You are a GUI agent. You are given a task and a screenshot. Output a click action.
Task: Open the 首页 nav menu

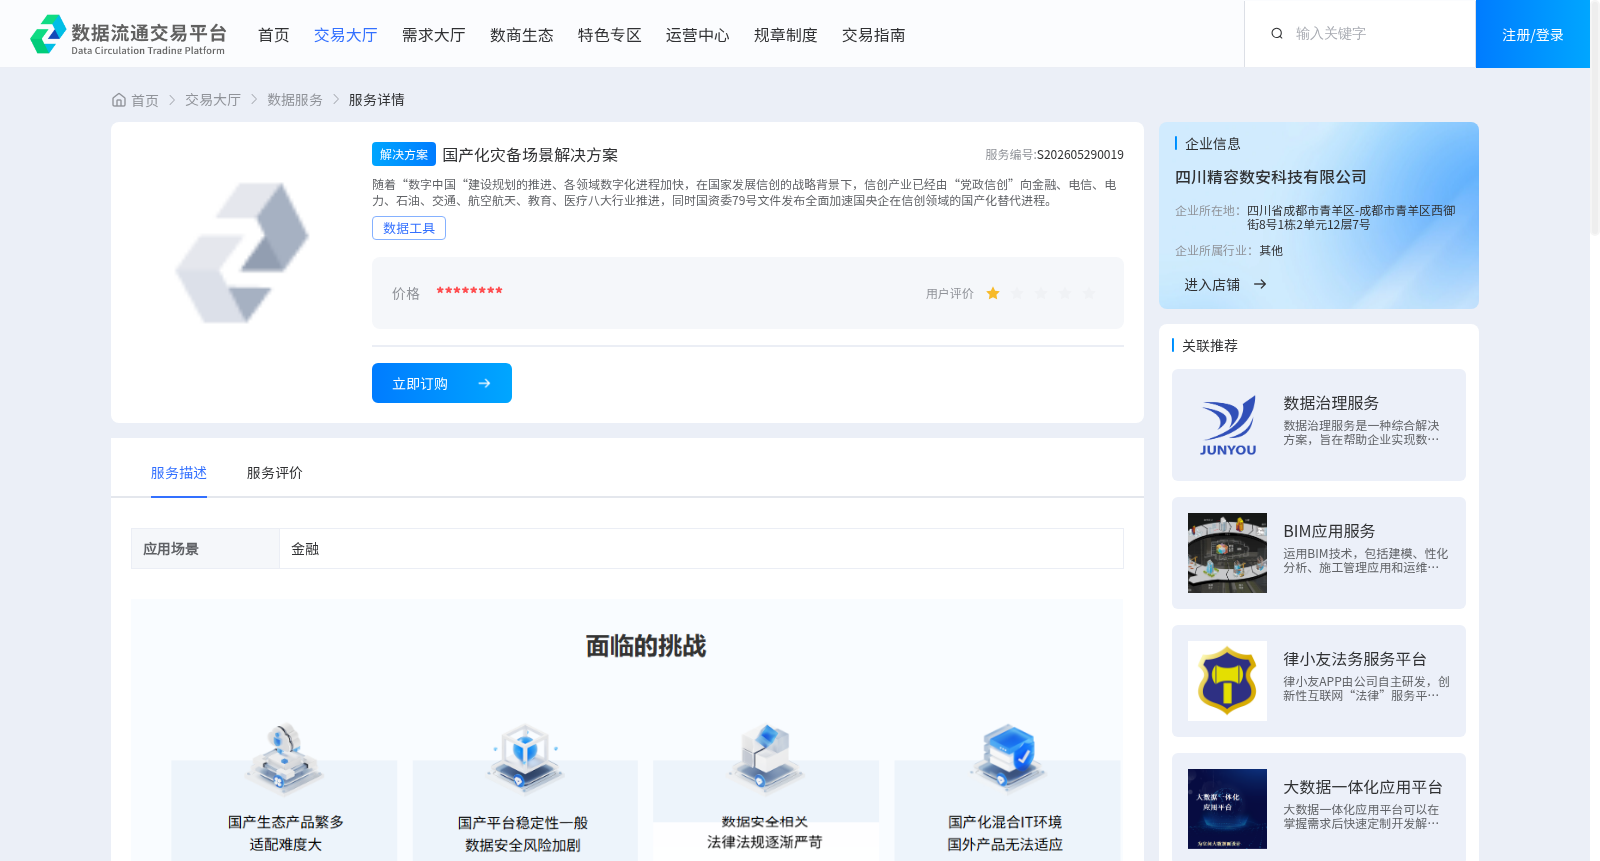tap(274, 35)
